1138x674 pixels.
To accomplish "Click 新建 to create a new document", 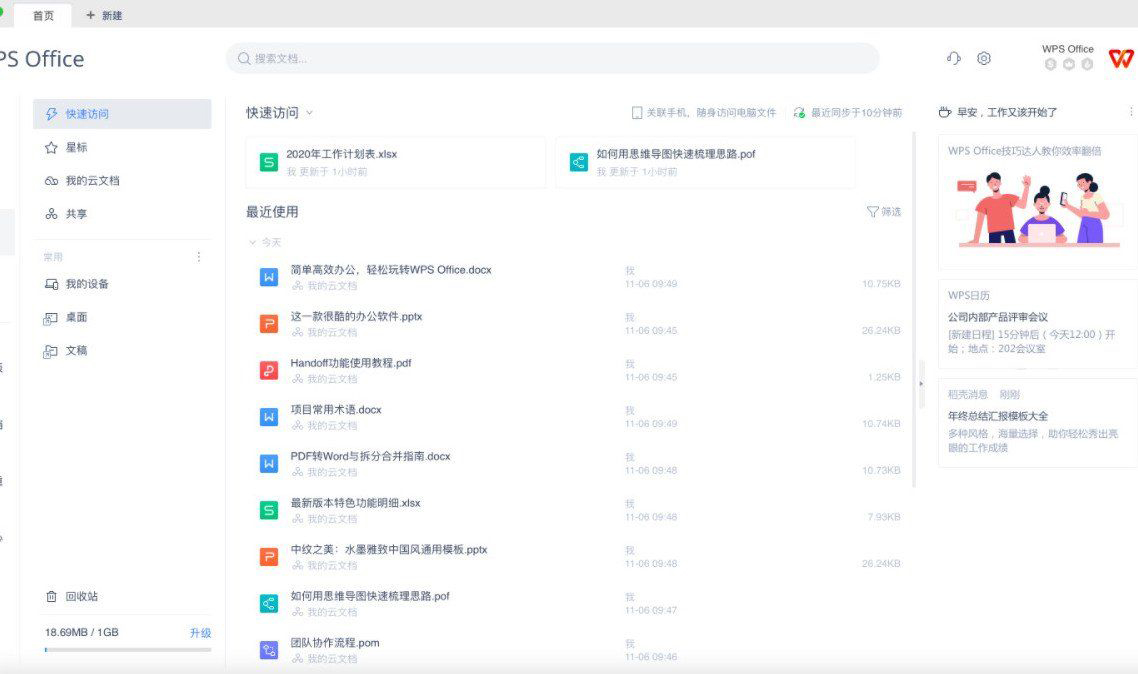I will [103, 15].
